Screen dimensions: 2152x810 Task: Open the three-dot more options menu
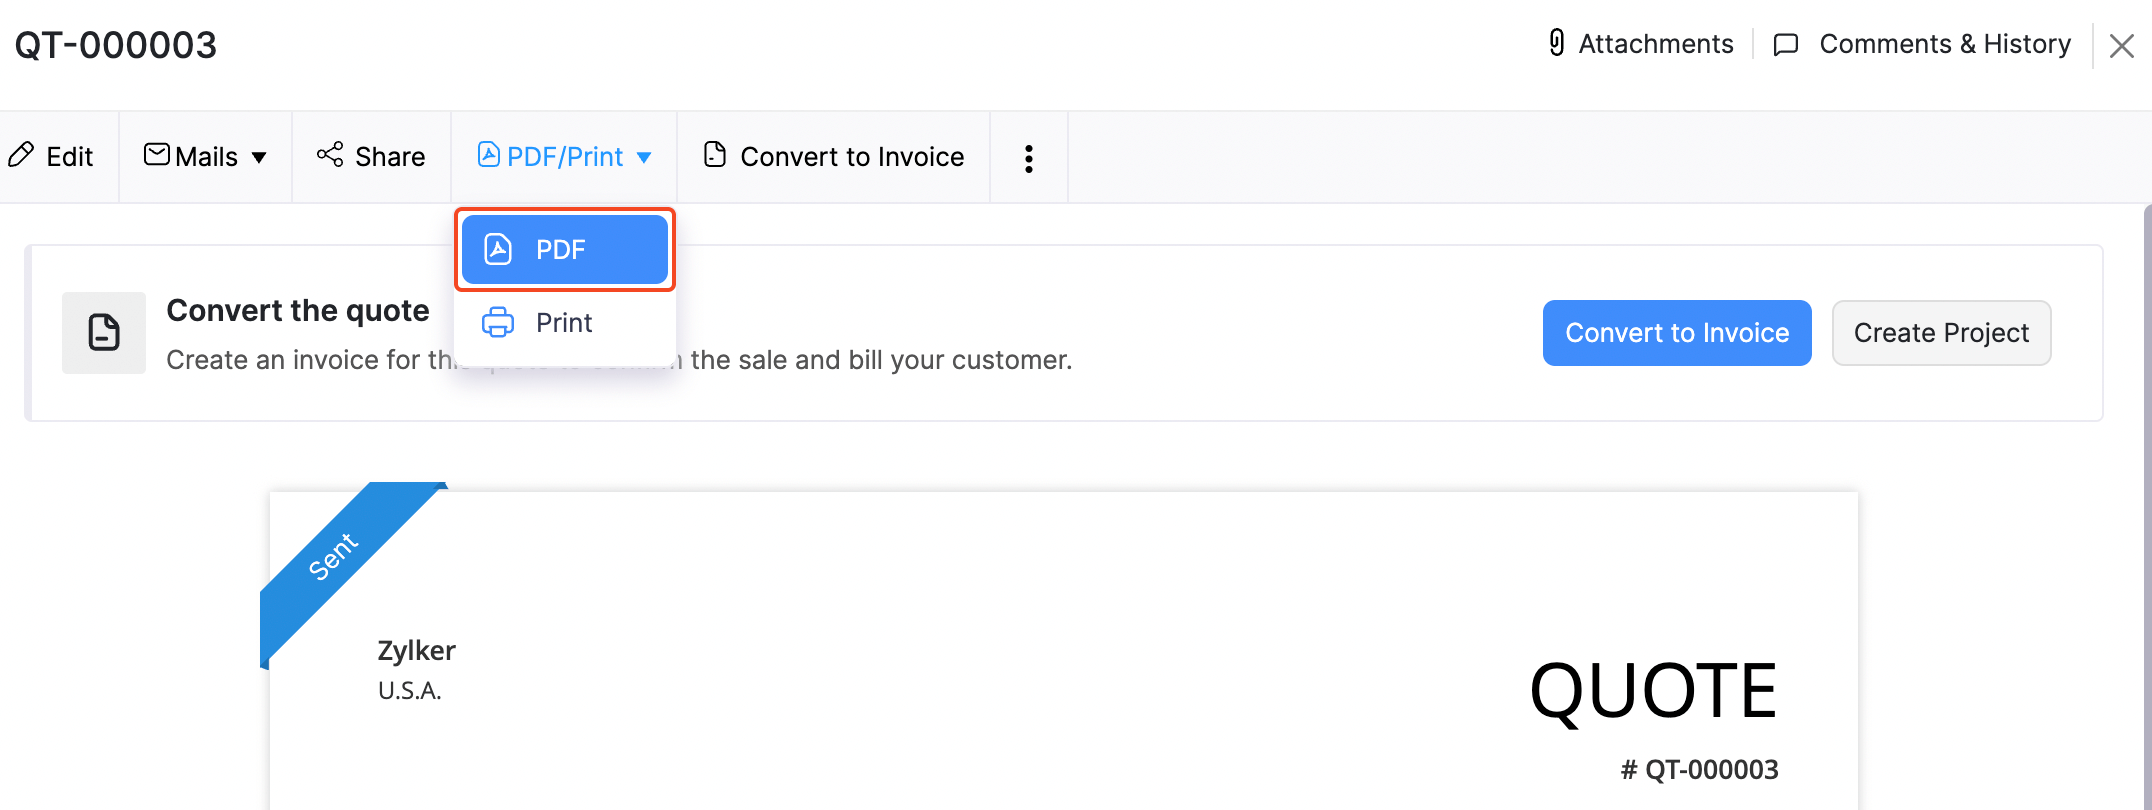(x=1028, y=158)
